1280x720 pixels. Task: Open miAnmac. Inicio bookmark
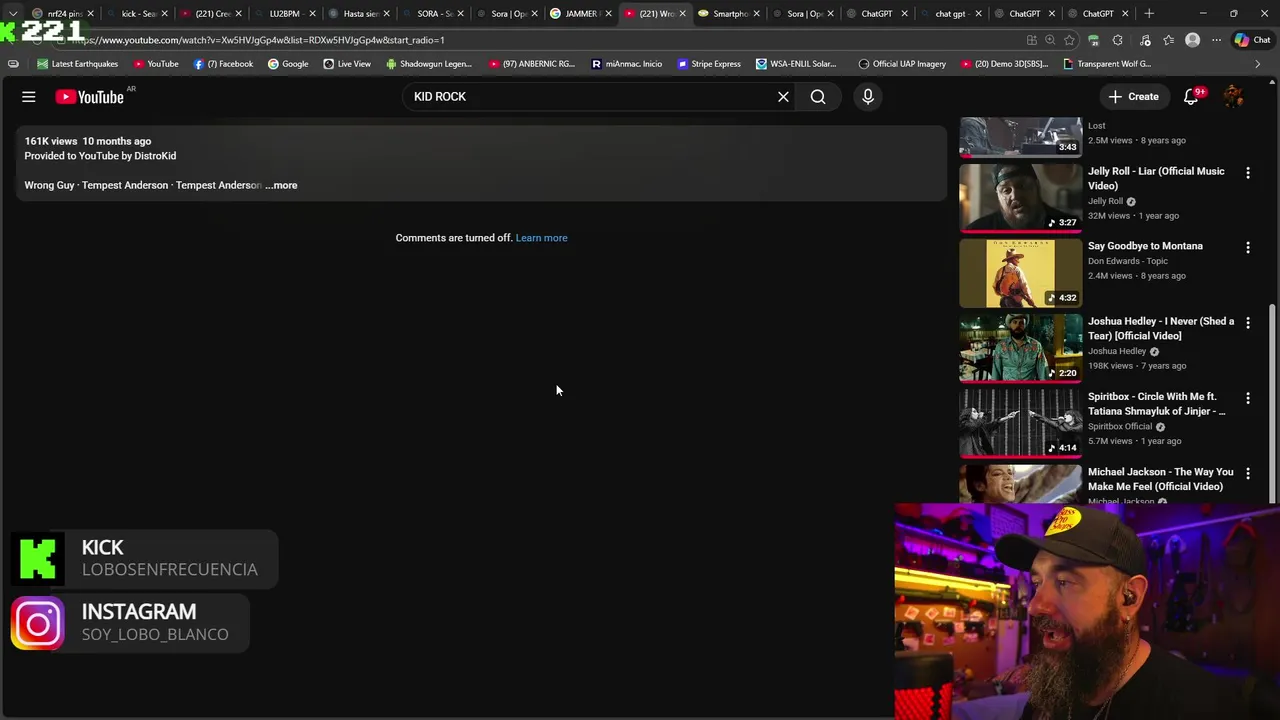627,64
